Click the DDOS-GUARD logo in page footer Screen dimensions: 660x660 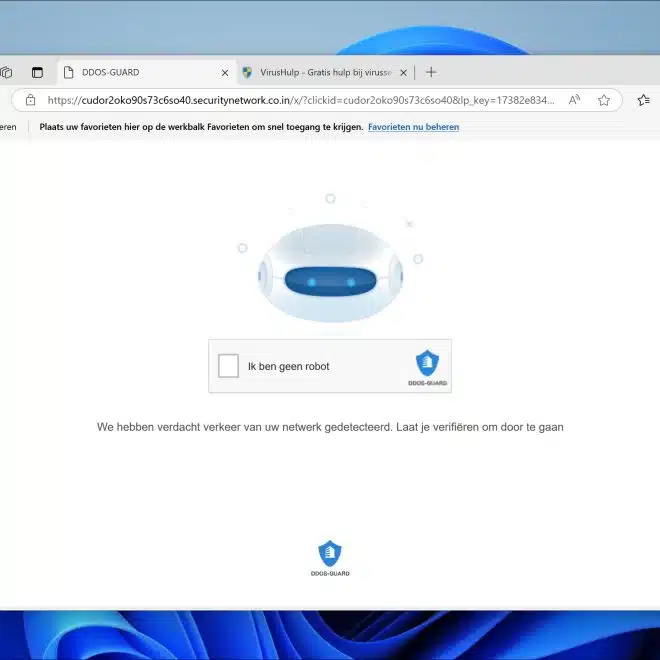(x=330, y=558)
